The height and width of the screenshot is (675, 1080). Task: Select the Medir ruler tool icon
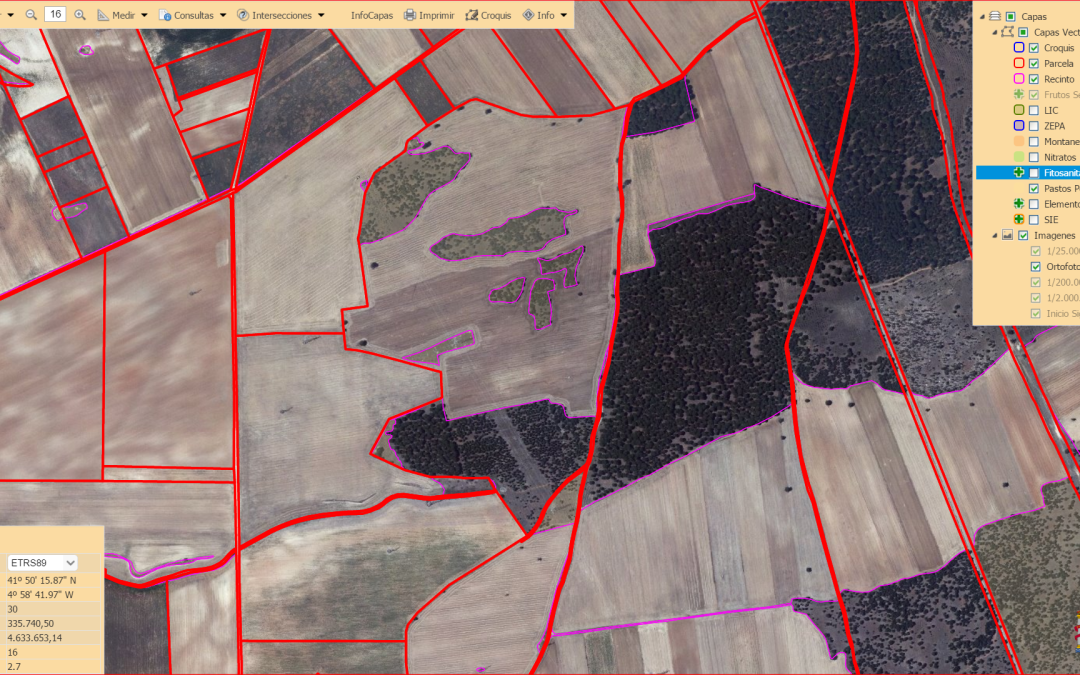click(x=103, y=15)
